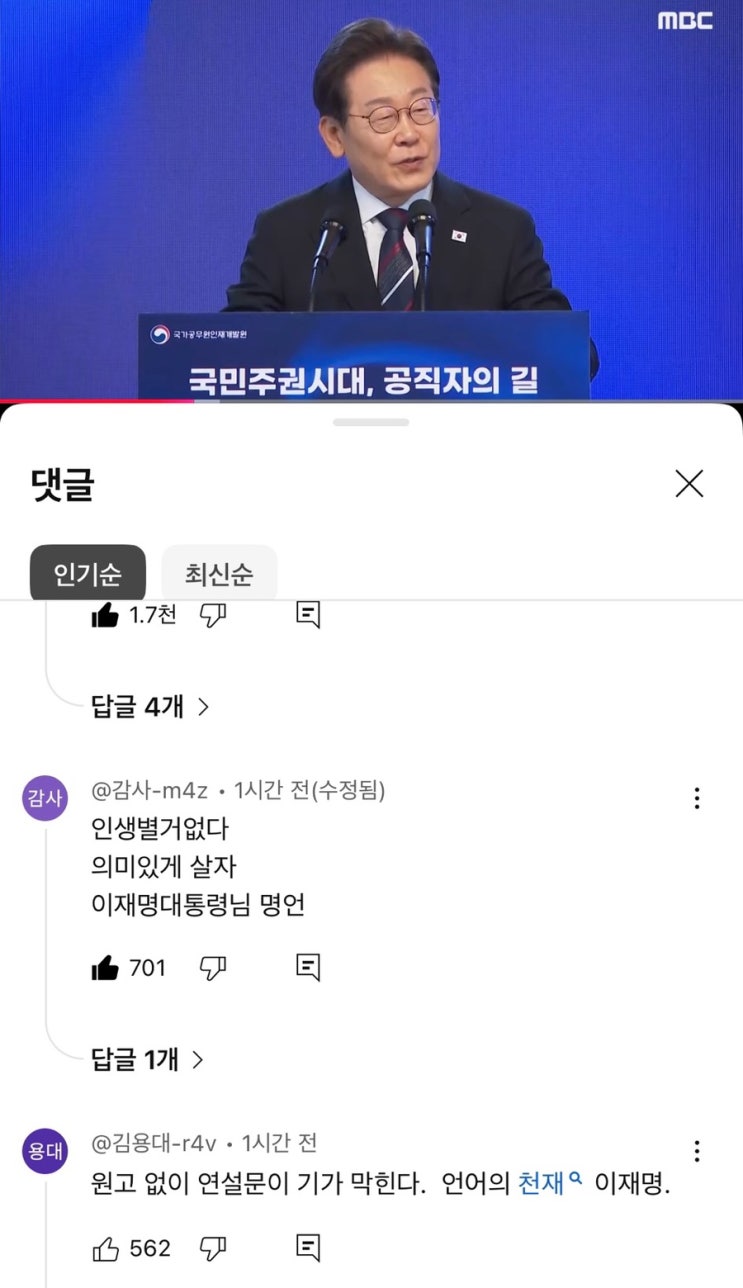
Task: Close the 댓글 comments panel
Action: (x=689, y=484)
